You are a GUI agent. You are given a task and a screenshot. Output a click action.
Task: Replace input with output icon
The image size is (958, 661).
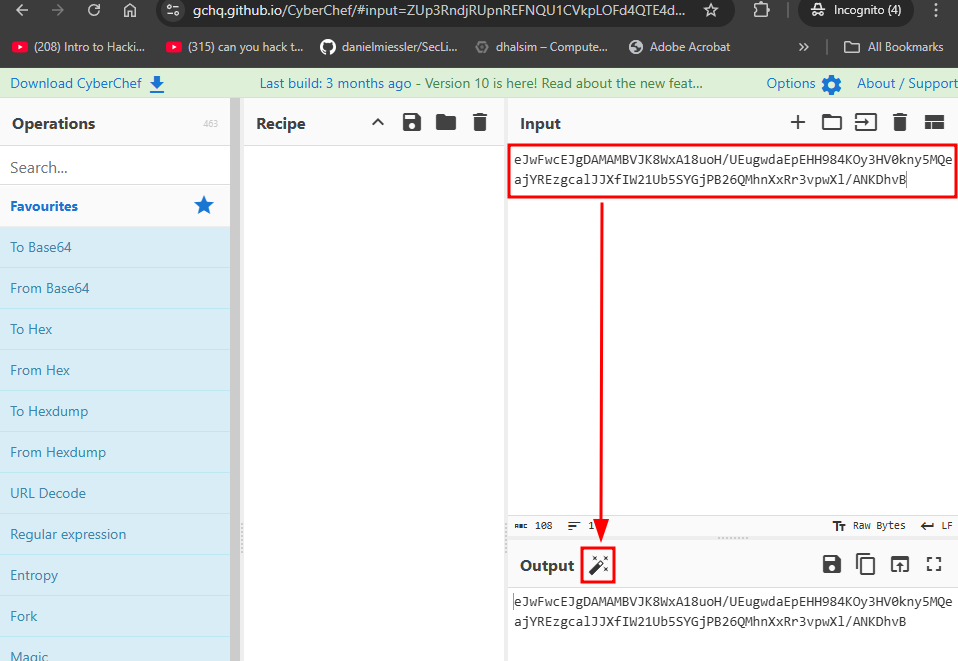click(900, 565)
